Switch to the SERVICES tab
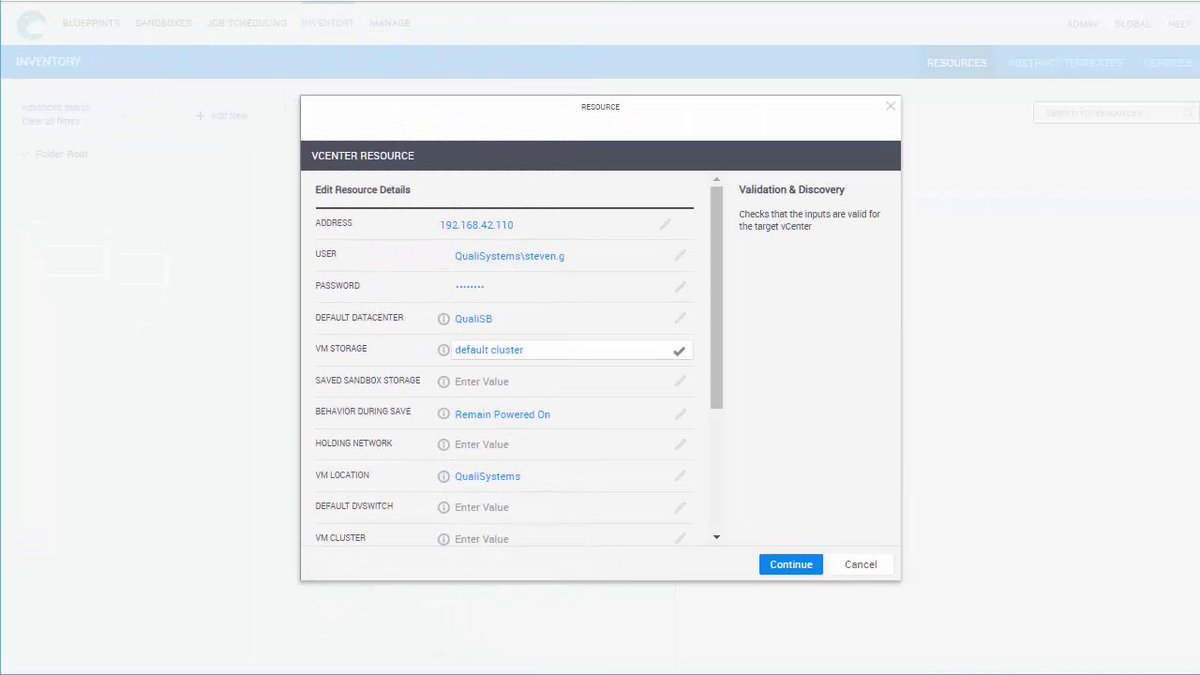 [1167, 63]
